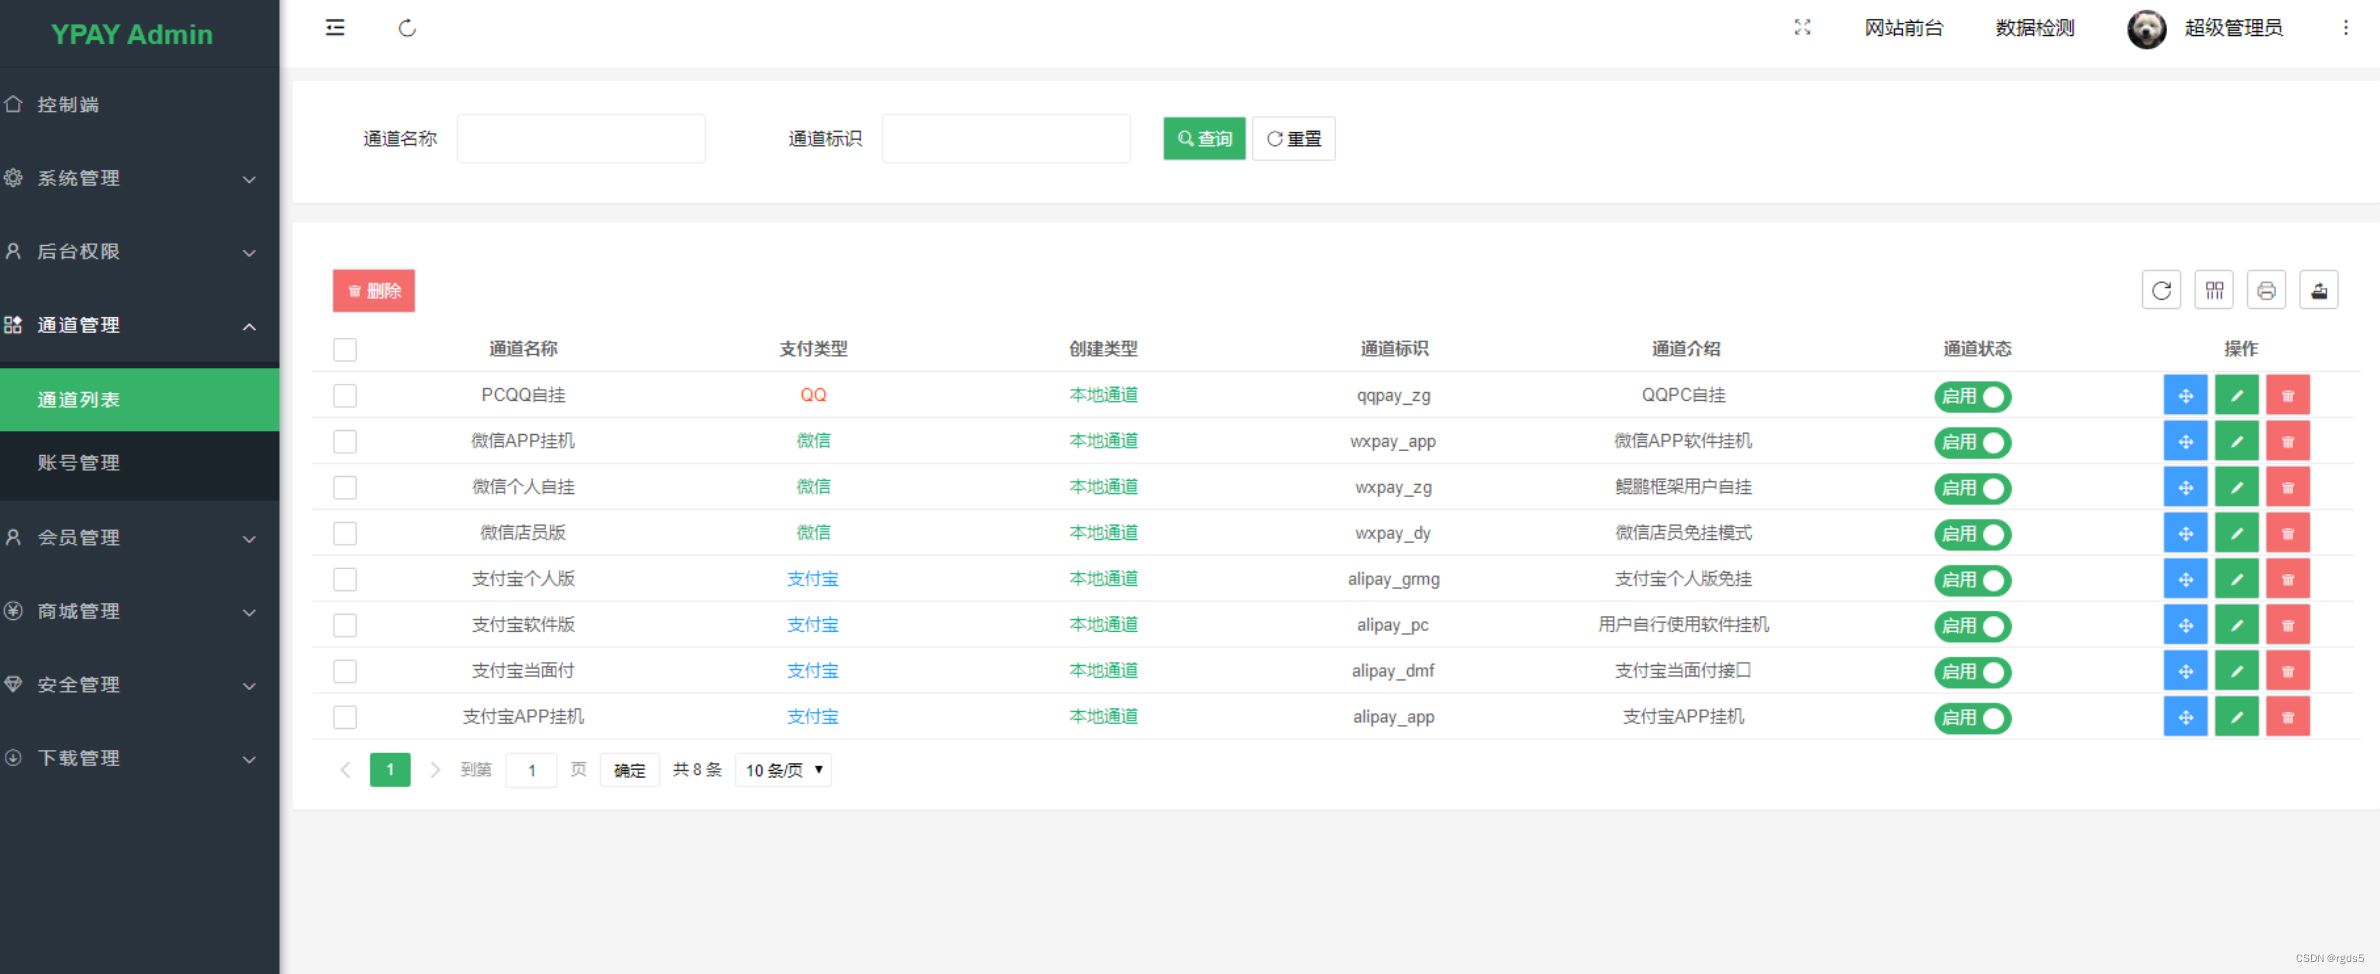This screenshot has width=2380, height=974.
Task: Collapse the sidebar using the fold icon
Action: click(335, 28)
